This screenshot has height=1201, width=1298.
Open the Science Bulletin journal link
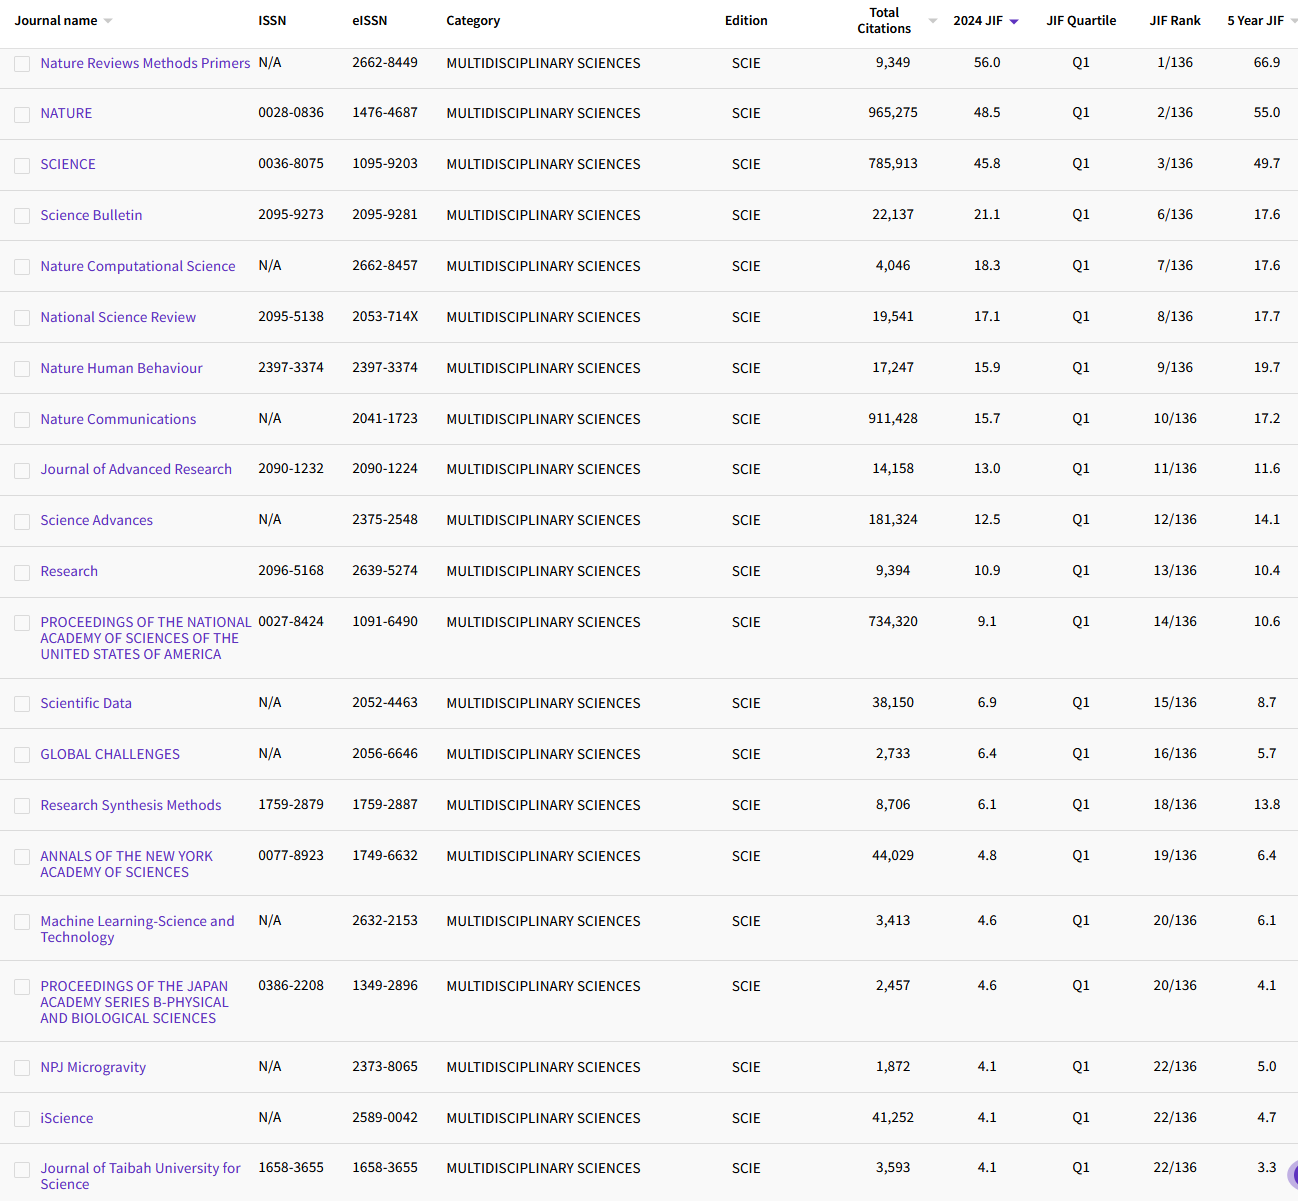coord(91,215)
